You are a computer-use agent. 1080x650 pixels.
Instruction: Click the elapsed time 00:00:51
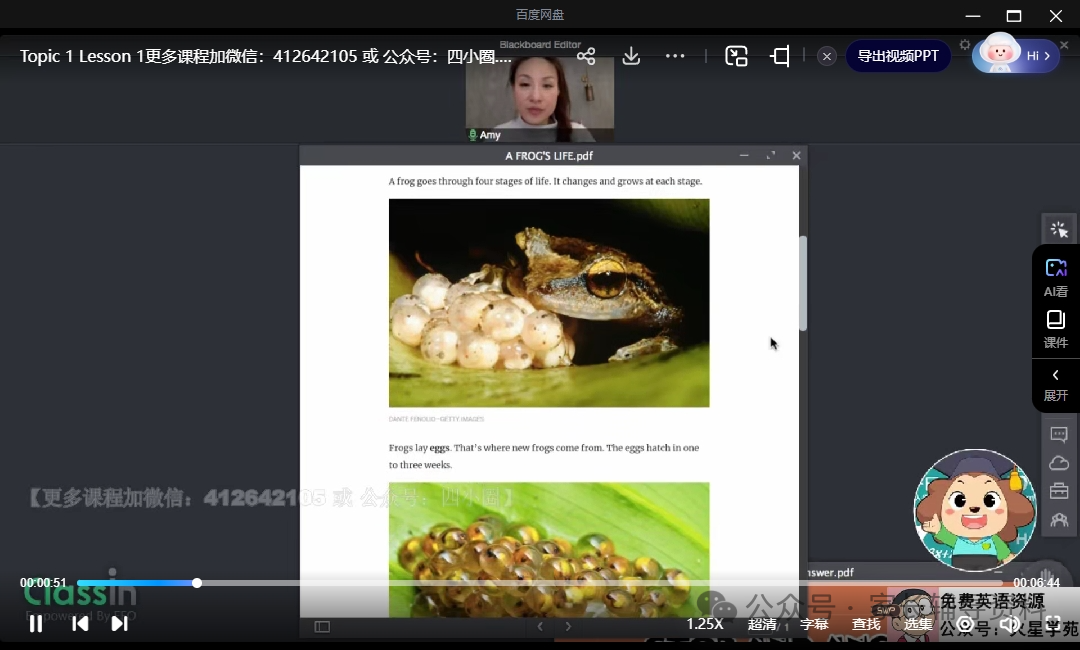click(43, 583)
